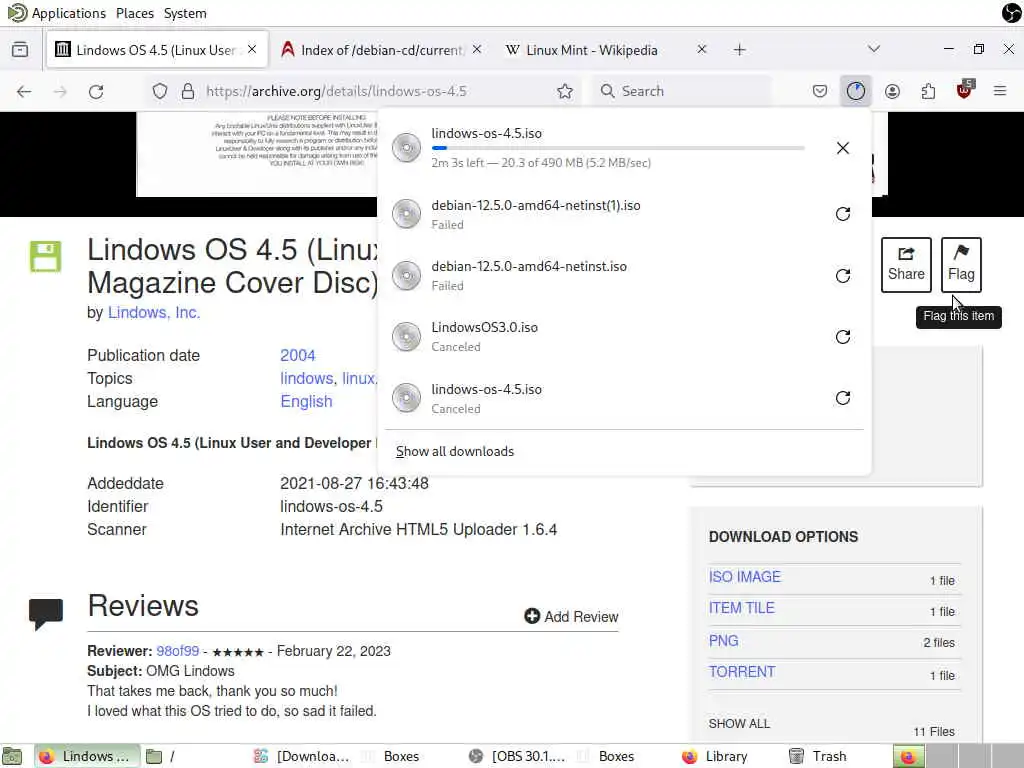Screen dimensions: 1024x768
Task: Click Add Review
Action: coord(571,616)
